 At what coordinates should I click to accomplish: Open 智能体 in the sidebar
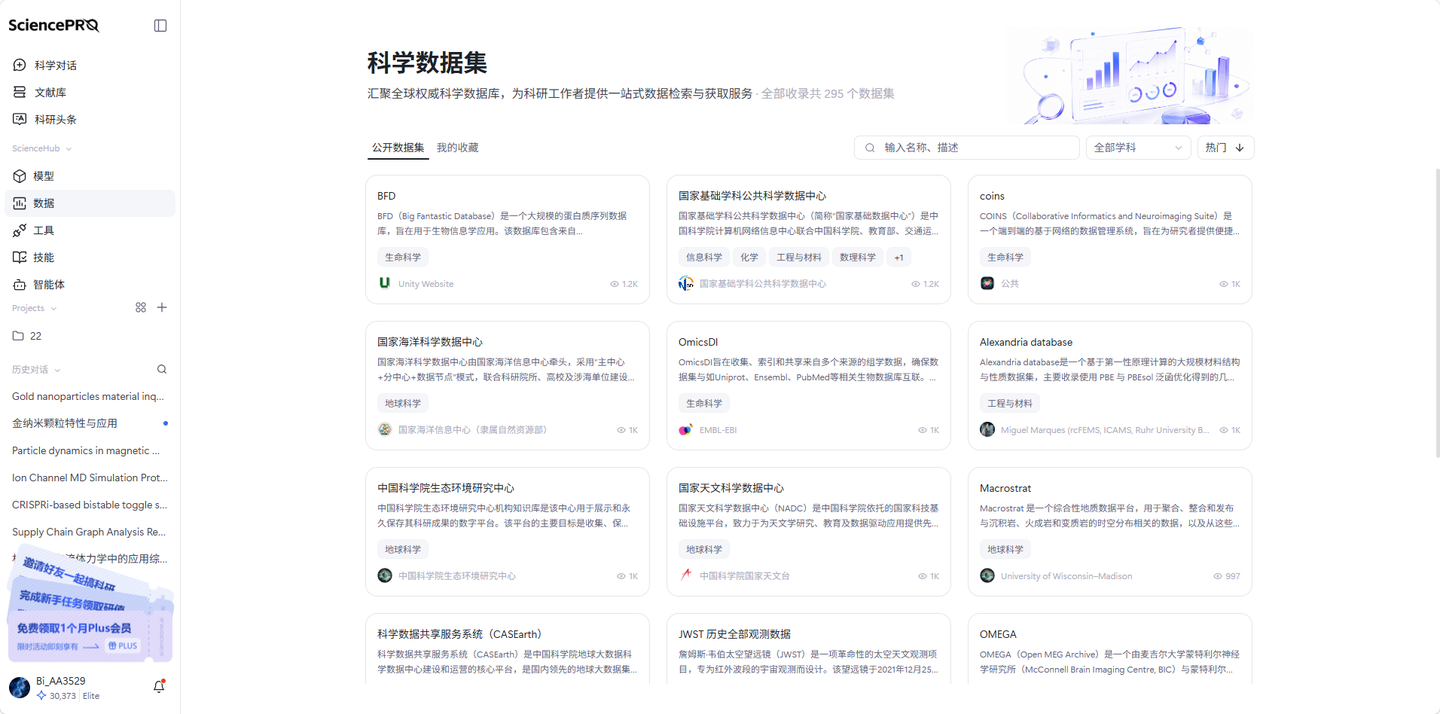[x=90, y=284]
